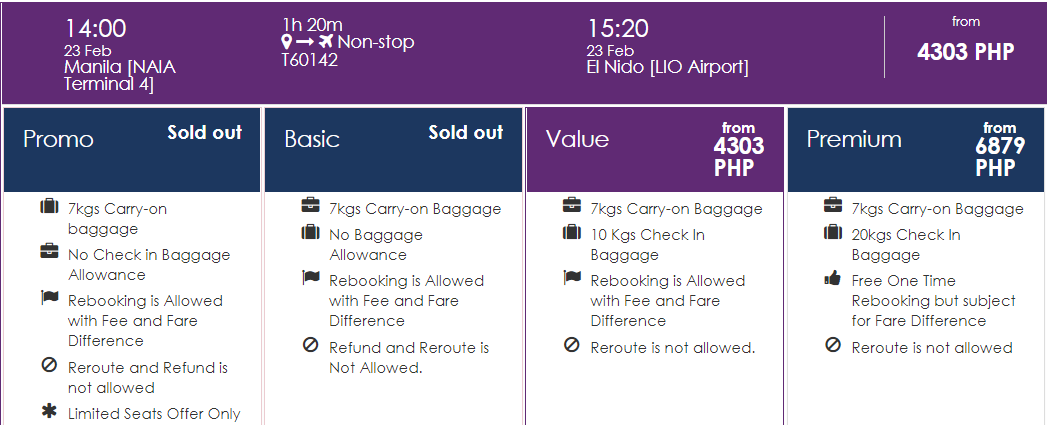Click the luggage icon beside 20kgs Check In Baggage
This screenshot has width=1047, height=425.
832,233
